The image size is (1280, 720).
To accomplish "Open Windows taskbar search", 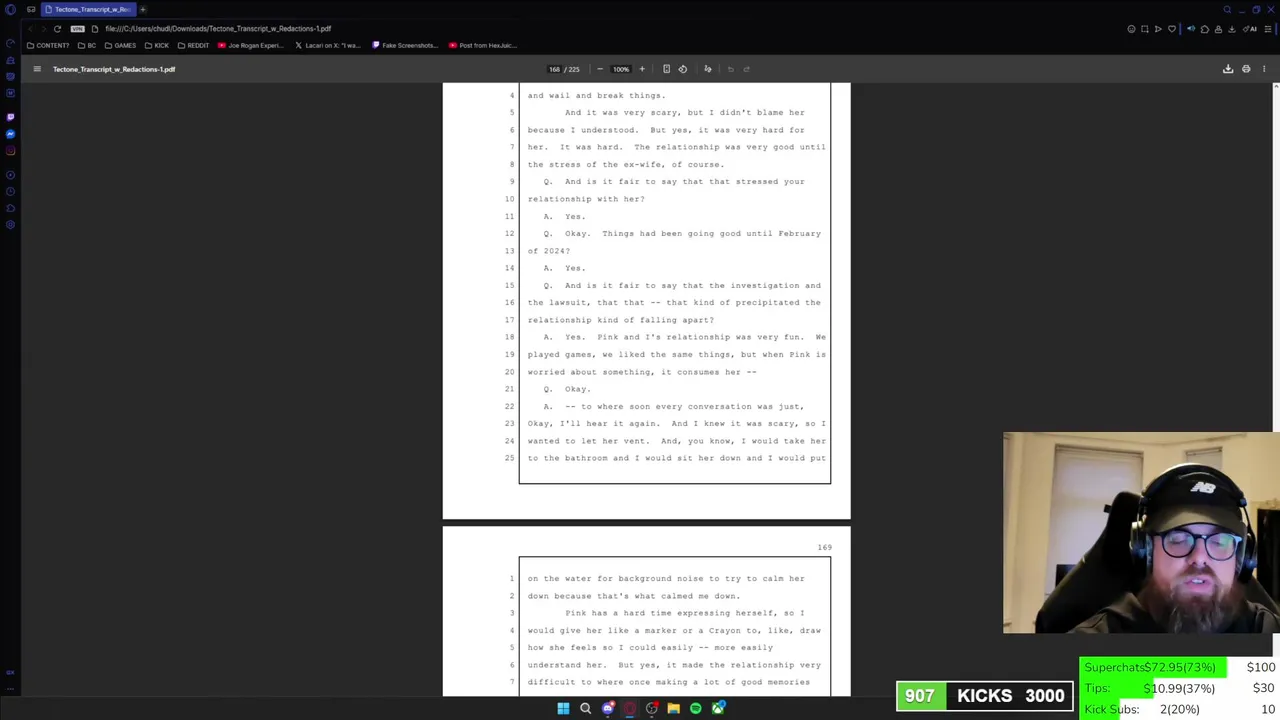I will coord(585,708).
